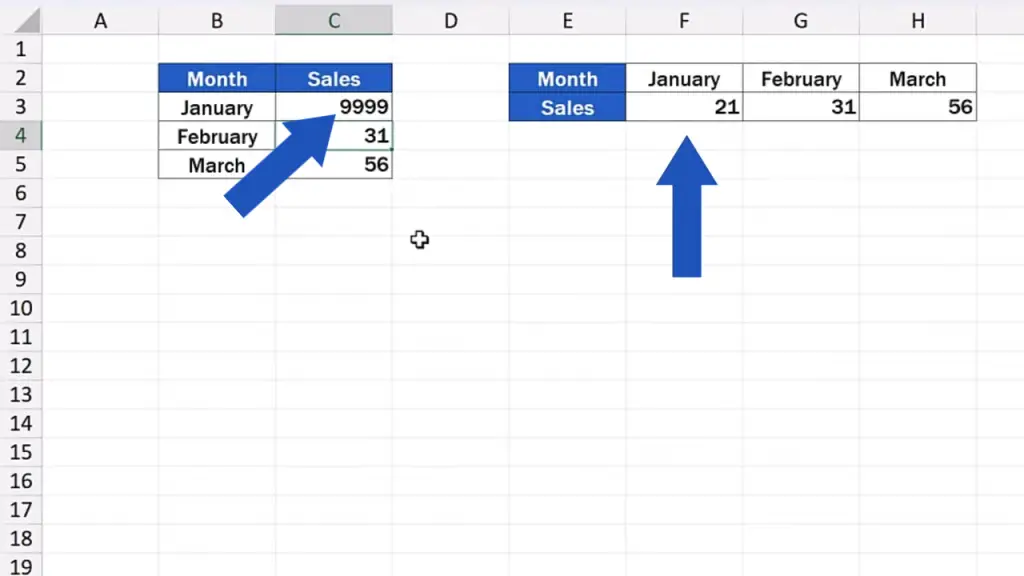Select cell with value 21
This screenshot has height=576, width=1024.
[684, 107]
